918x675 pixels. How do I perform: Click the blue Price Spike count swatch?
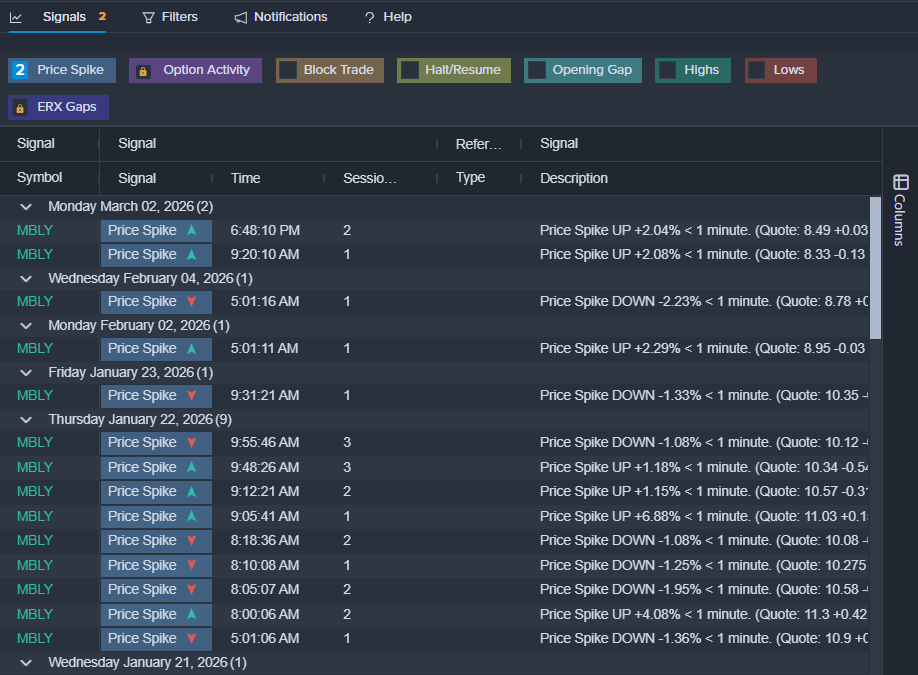point(20,70)
